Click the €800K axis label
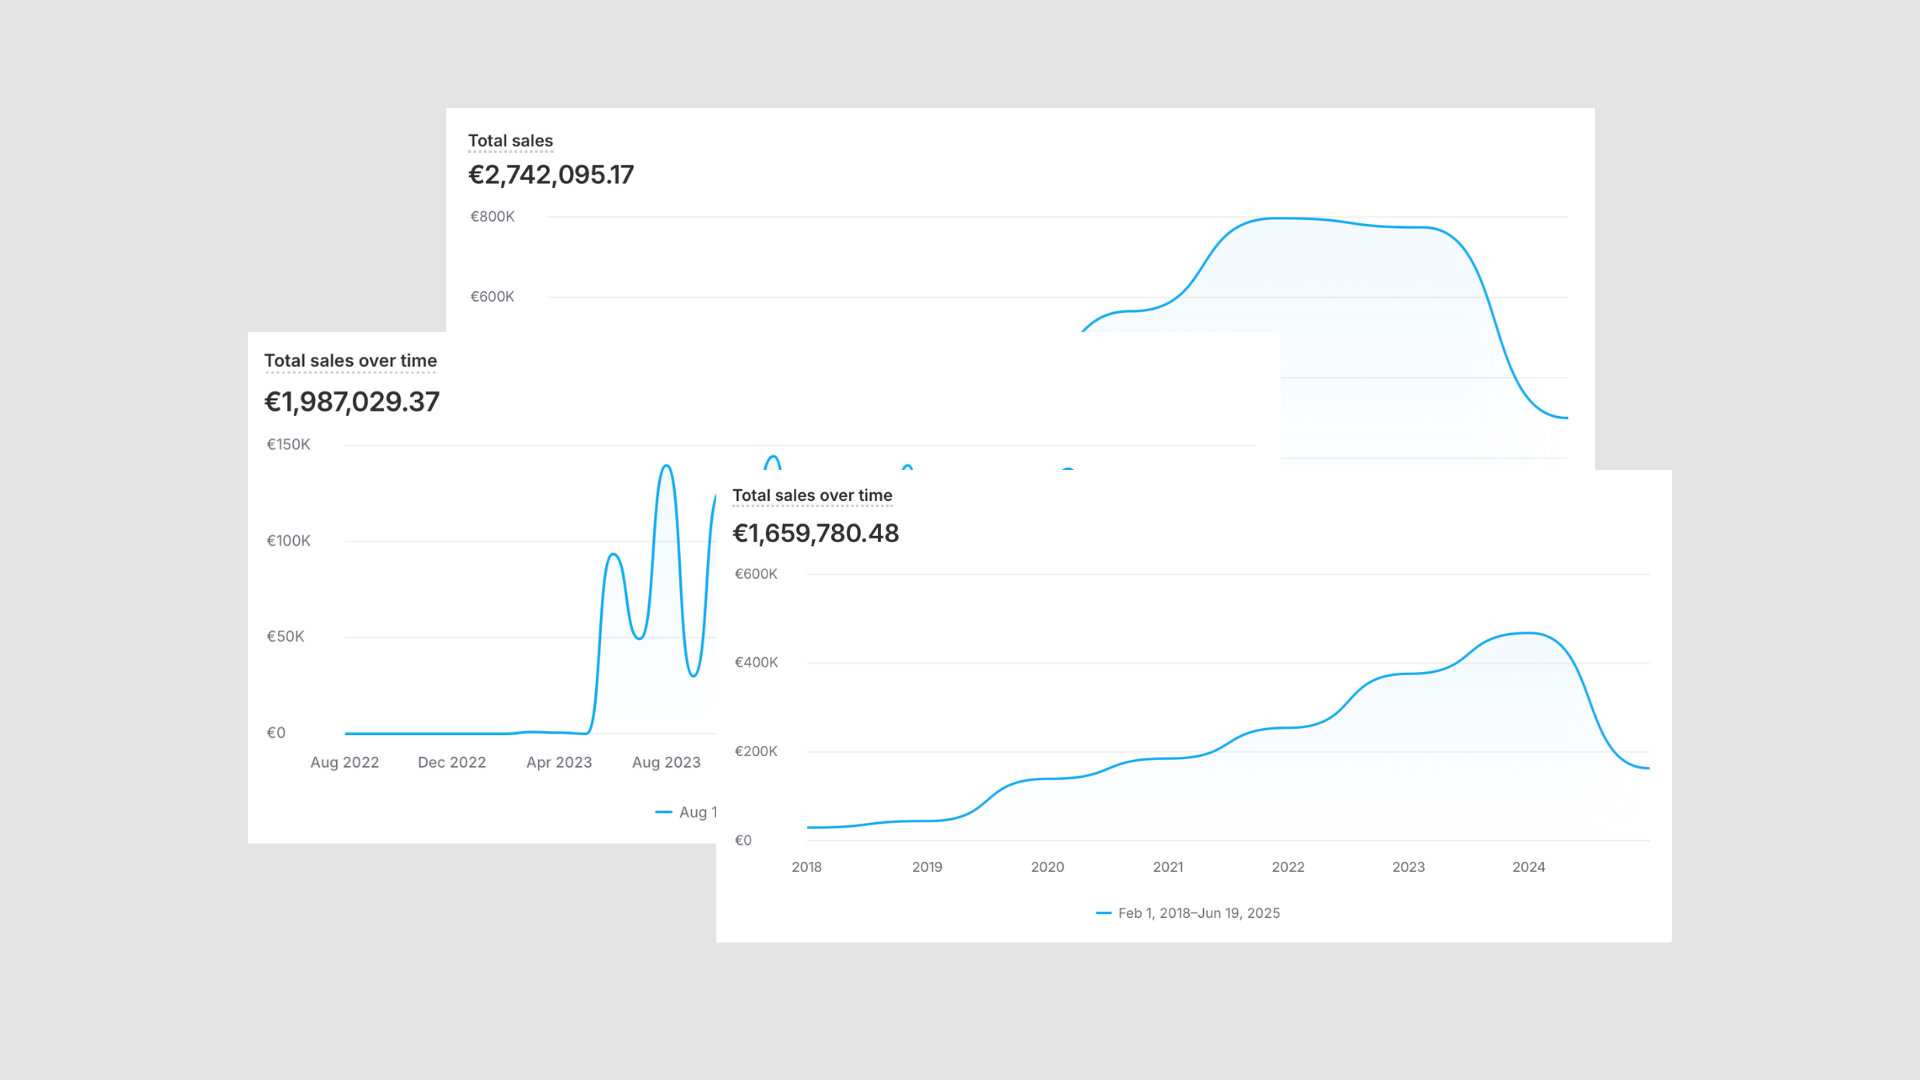Screen dimensions: 1920x1080 point(492,217)
